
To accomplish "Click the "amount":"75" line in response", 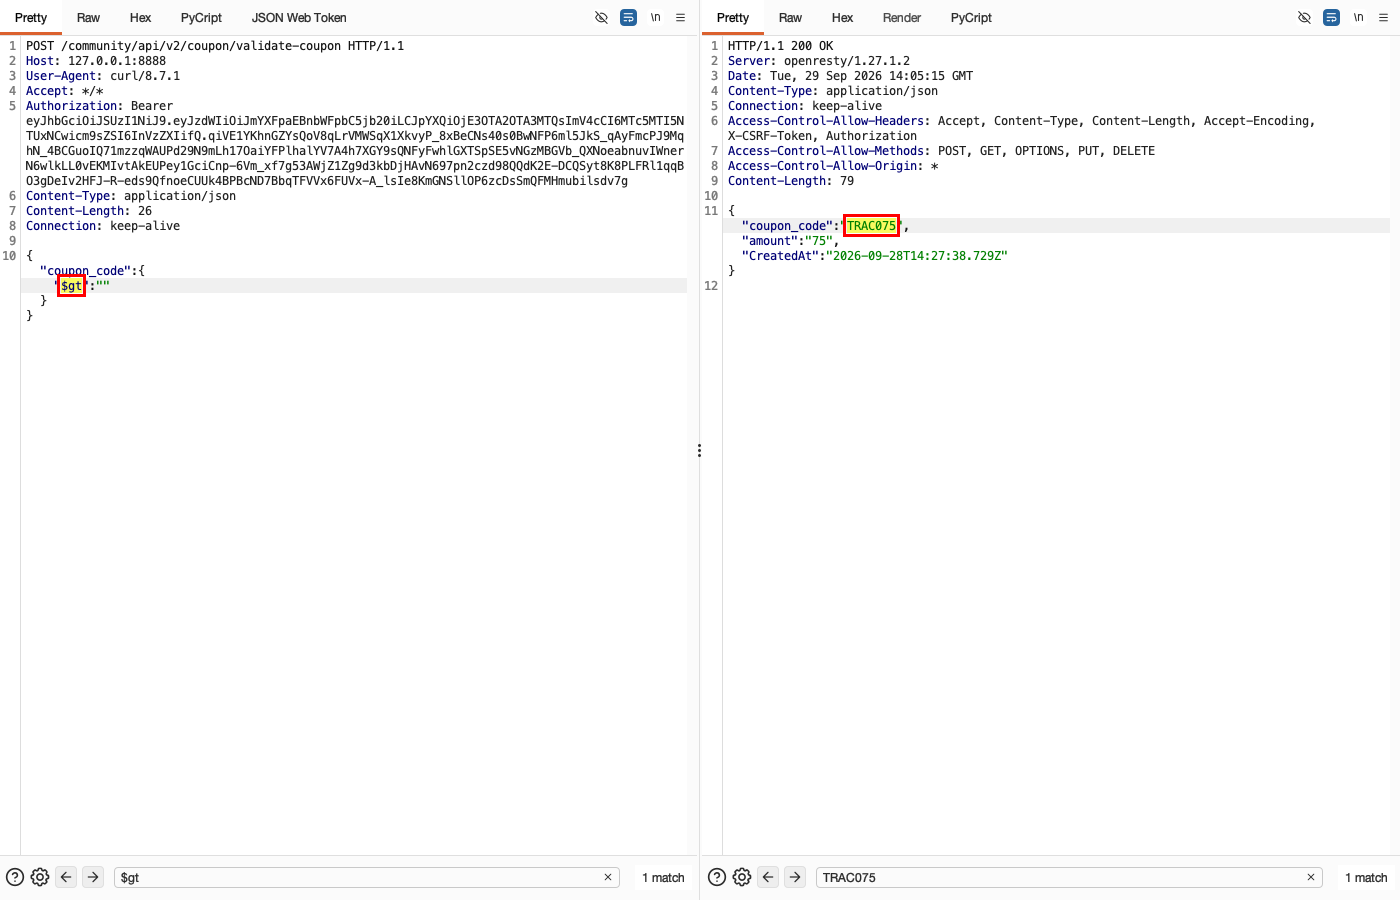I will click(x=790, y=241).
